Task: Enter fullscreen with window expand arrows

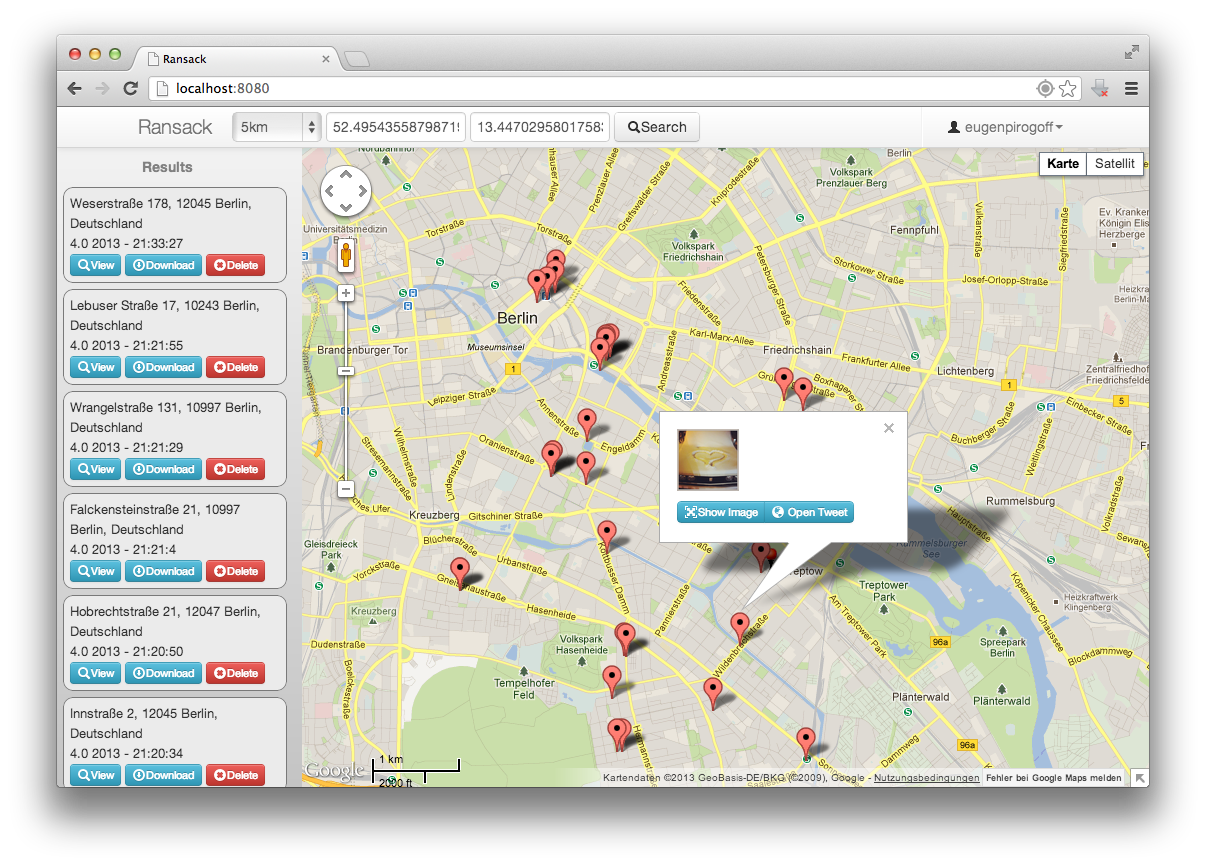Action: click(x=1131, y=52)
